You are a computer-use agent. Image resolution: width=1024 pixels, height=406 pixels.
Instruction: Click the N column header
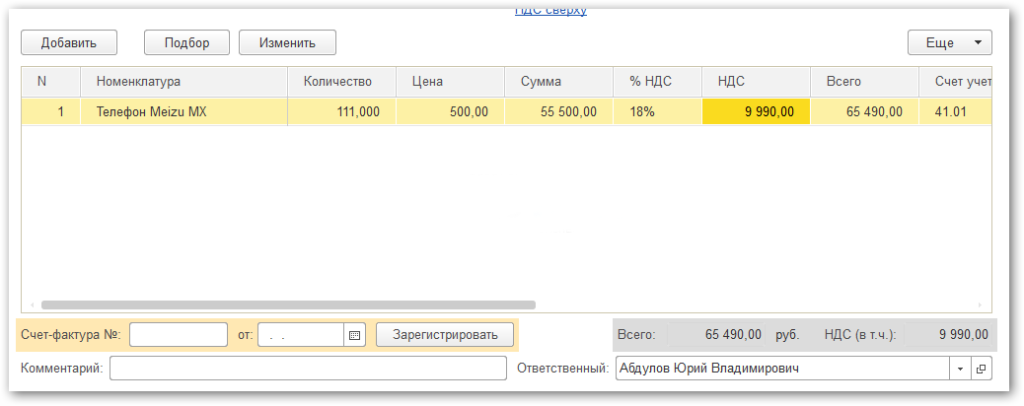(x=51, y=82)
